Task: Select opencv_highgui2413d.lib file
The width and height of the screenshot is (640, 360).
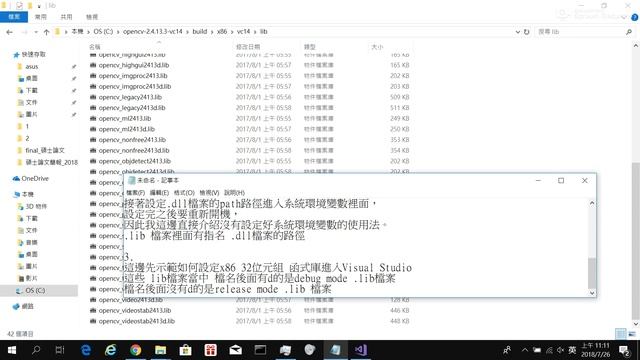Action: pos(133,65)
